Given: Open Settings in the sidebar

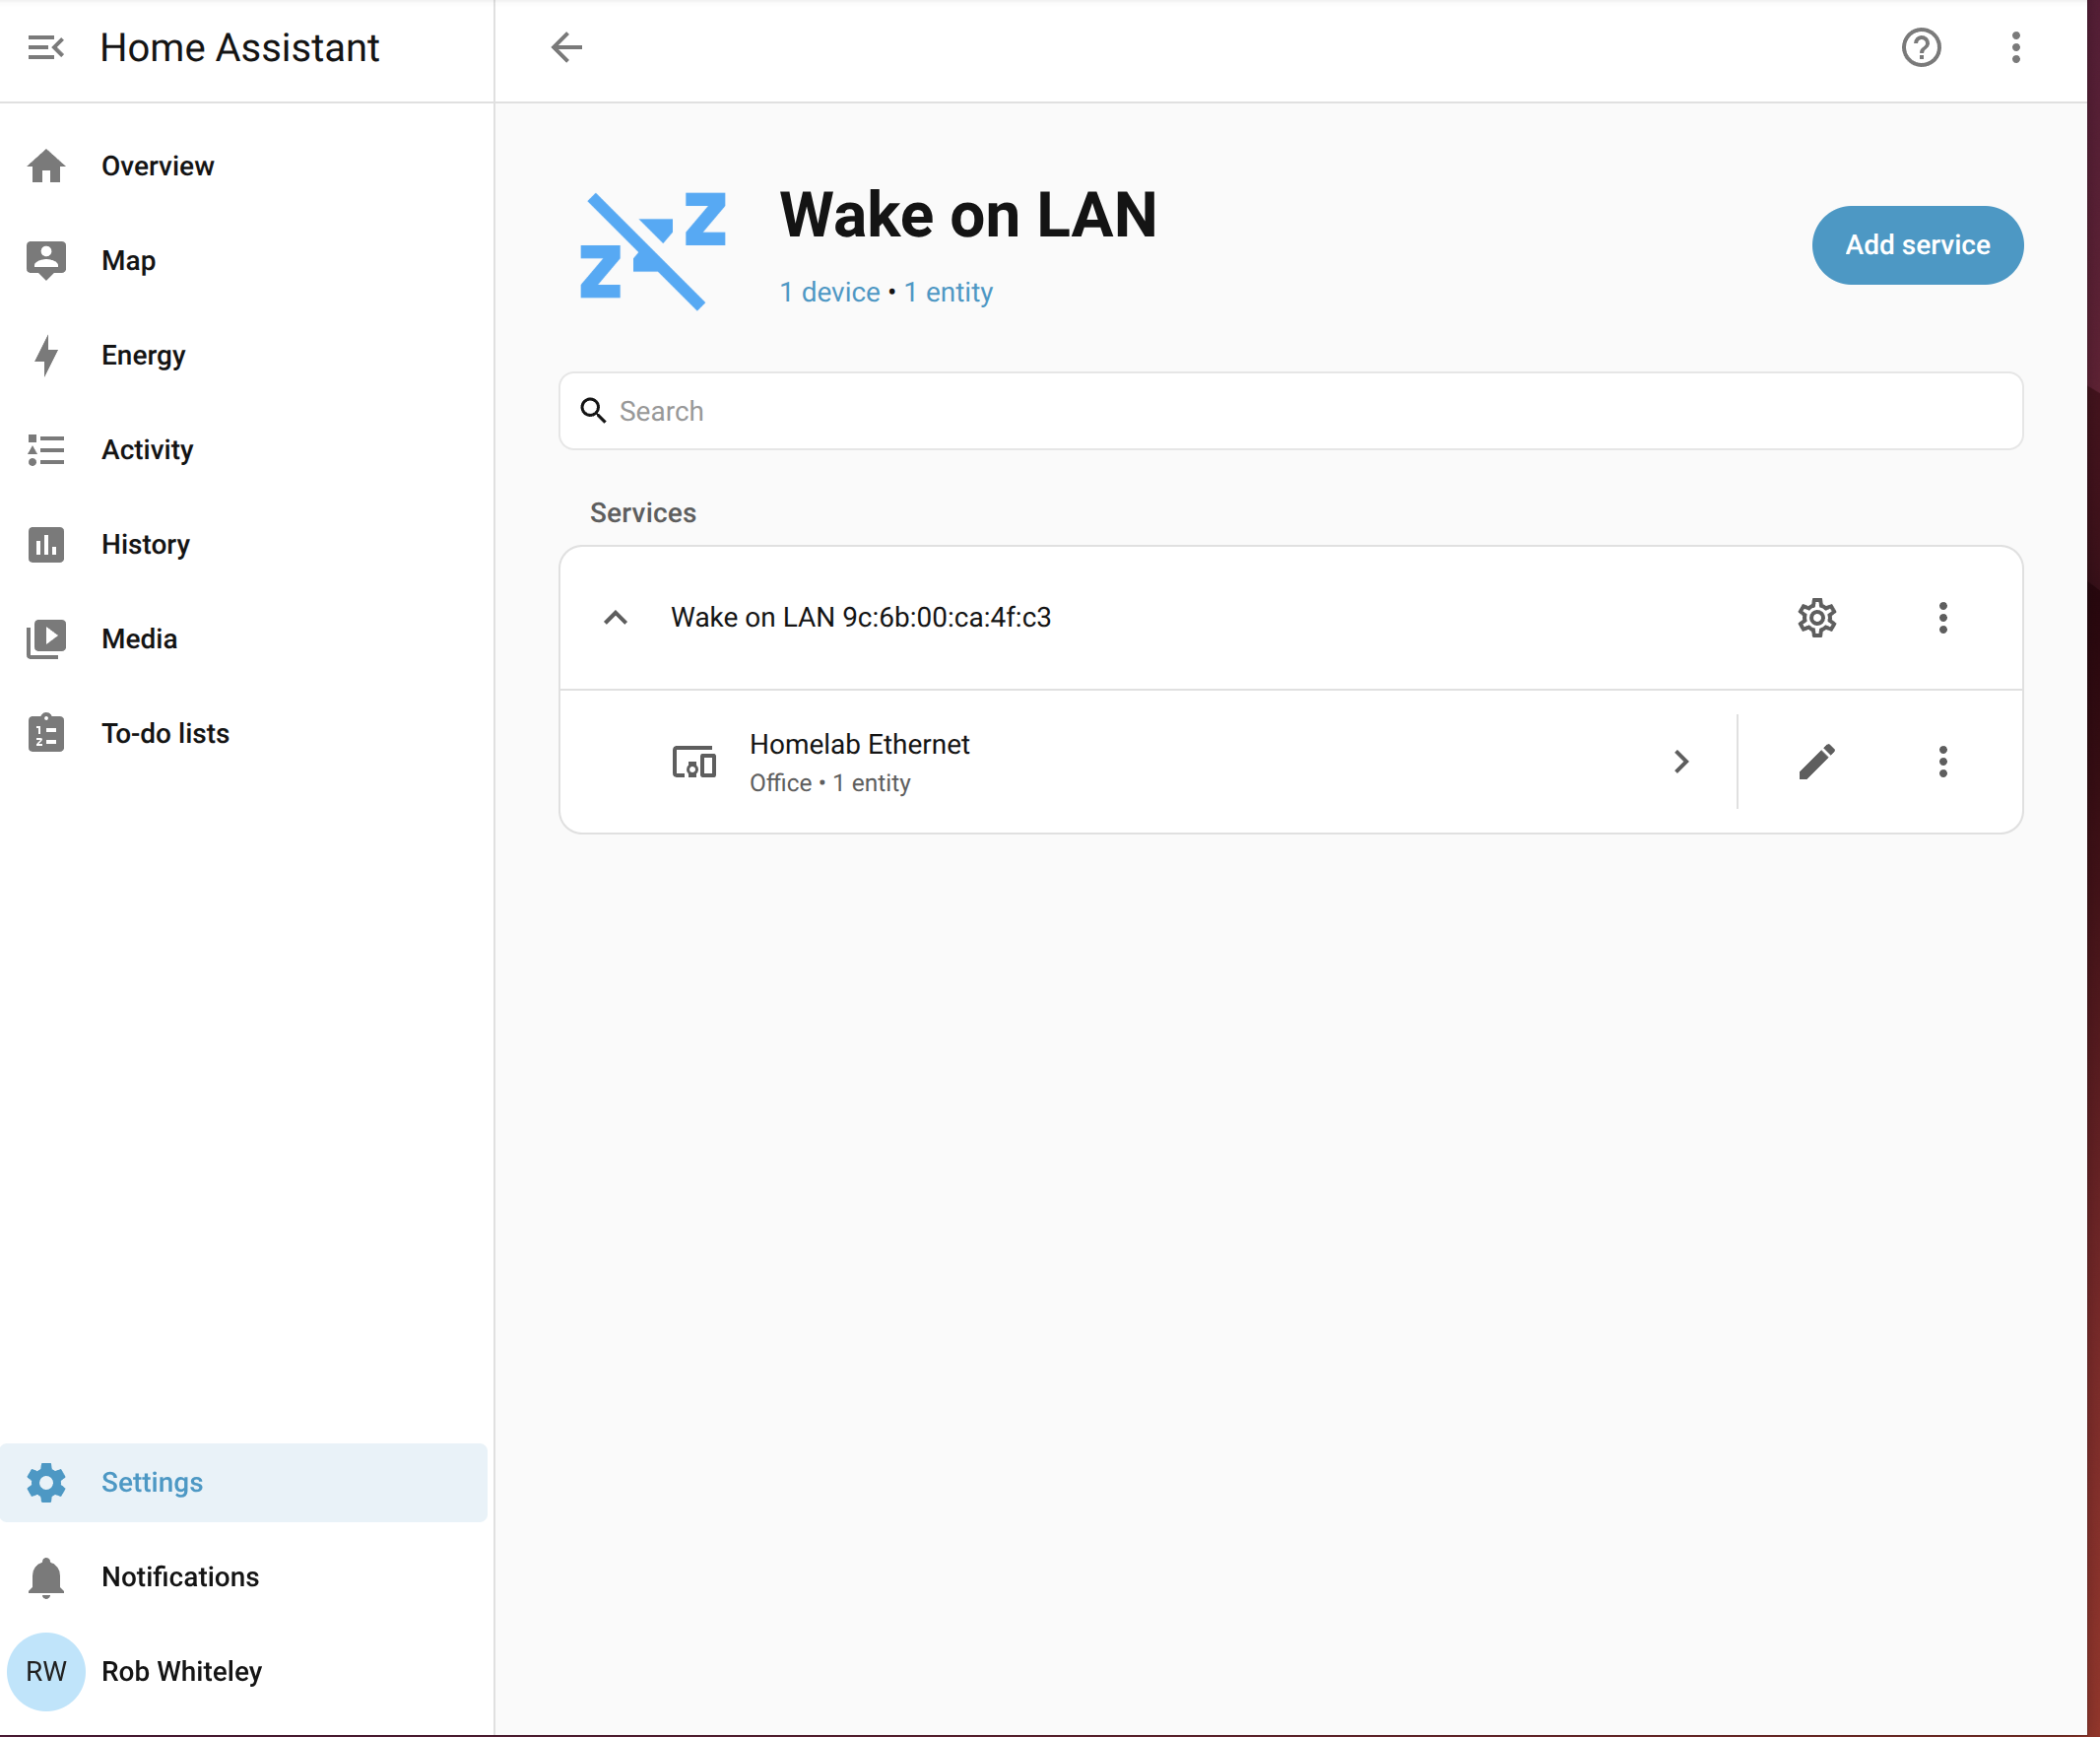Looking at the screenshot, I should tap(243, 1482).
